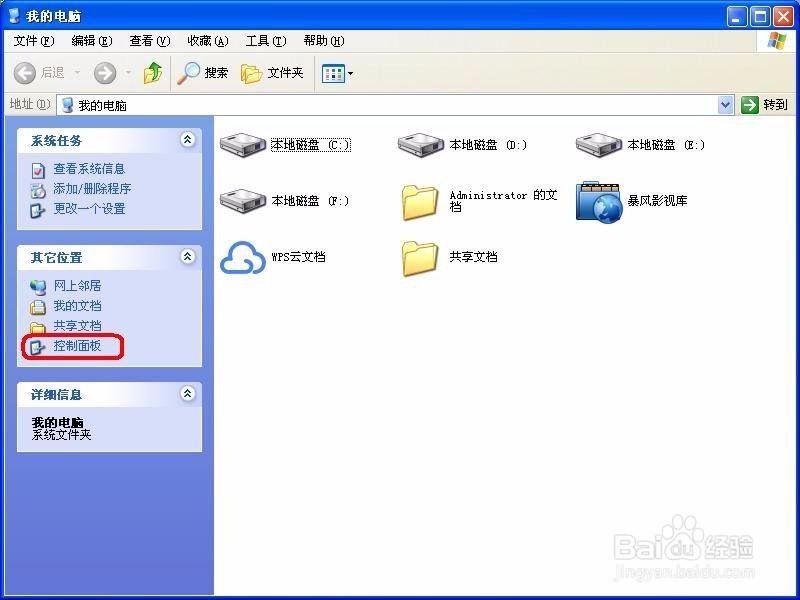Select Local Disk (D:) drive icon

pos(421,145)
